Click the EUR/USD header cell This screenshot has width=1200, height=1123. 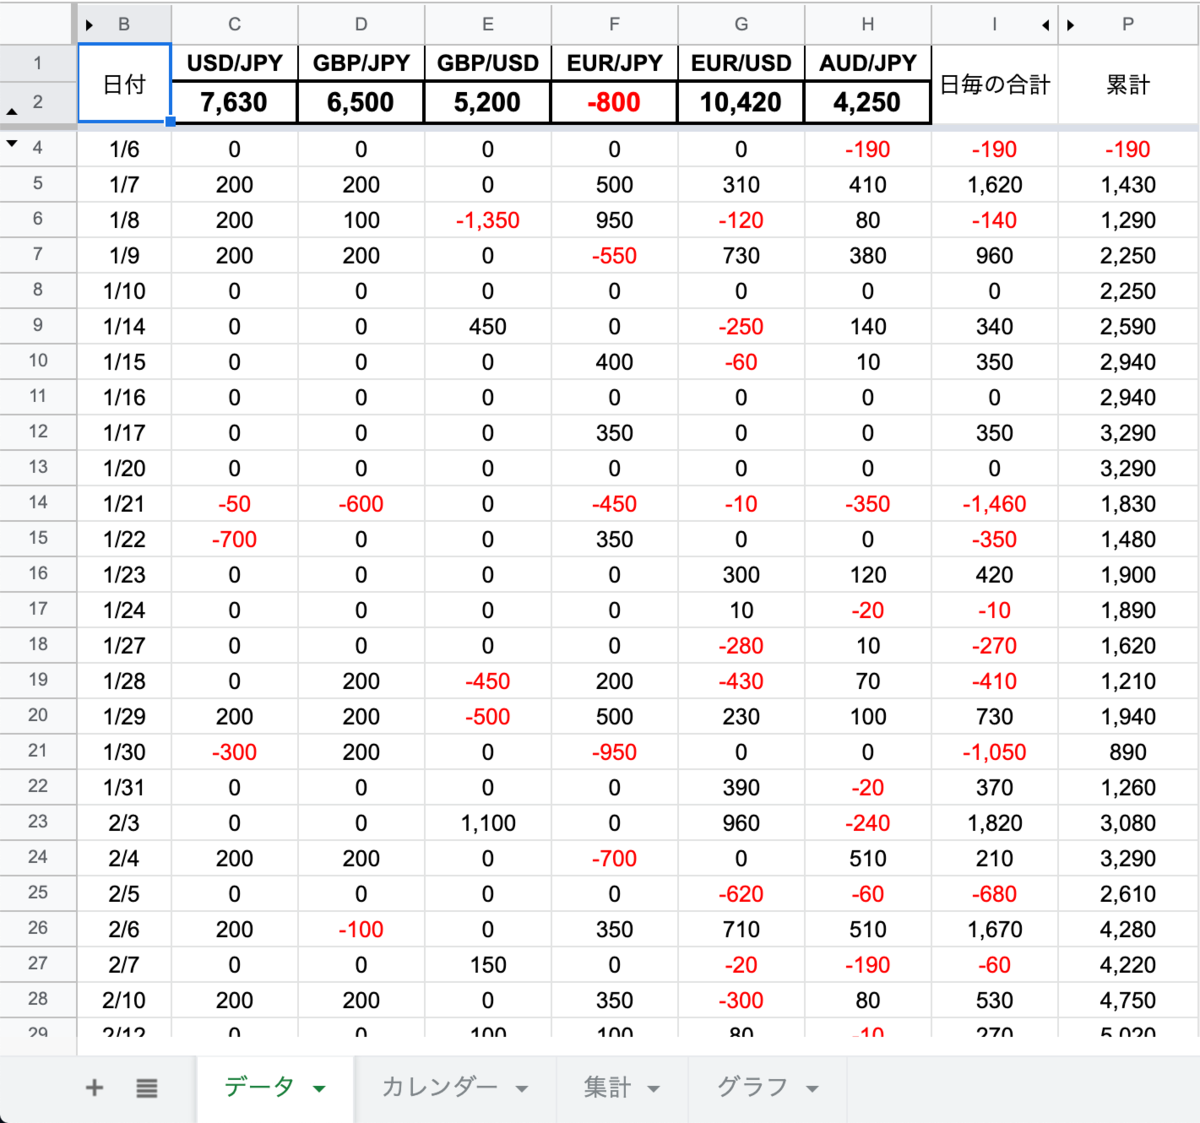(741, 63)
